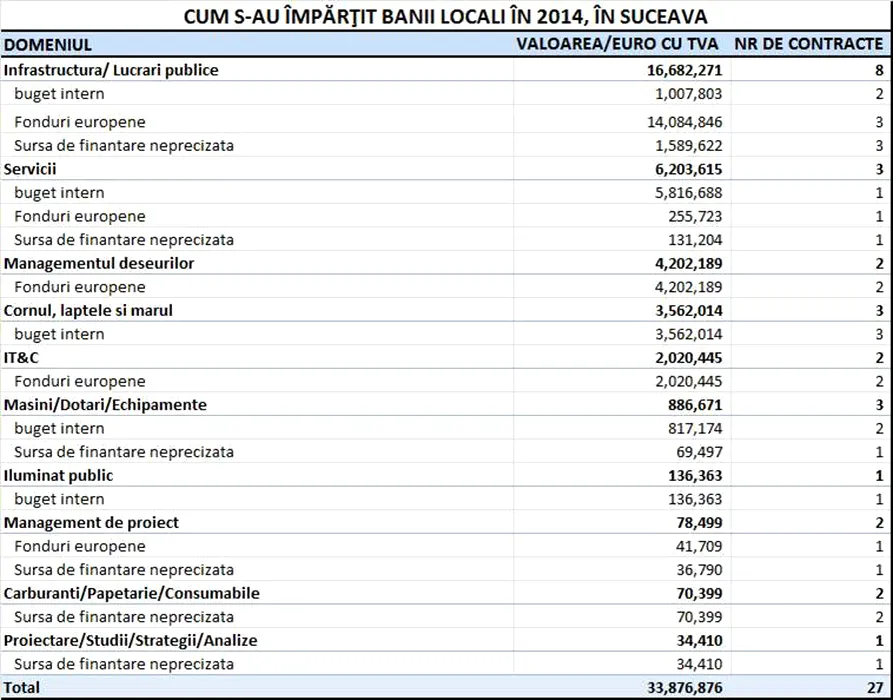
Task: Select the Masini/Dotari/Echipamente row label
Action: click(x=105, y=404)
